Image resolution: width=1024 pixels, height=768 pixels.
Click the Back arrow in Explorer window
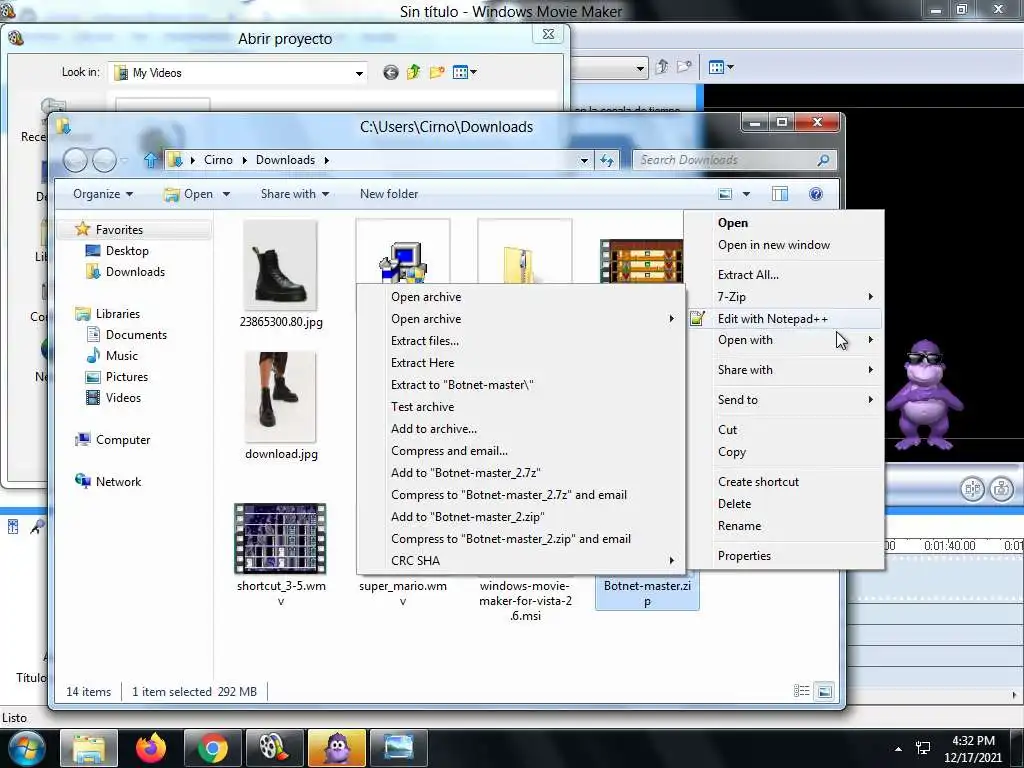tap(75, 160)
